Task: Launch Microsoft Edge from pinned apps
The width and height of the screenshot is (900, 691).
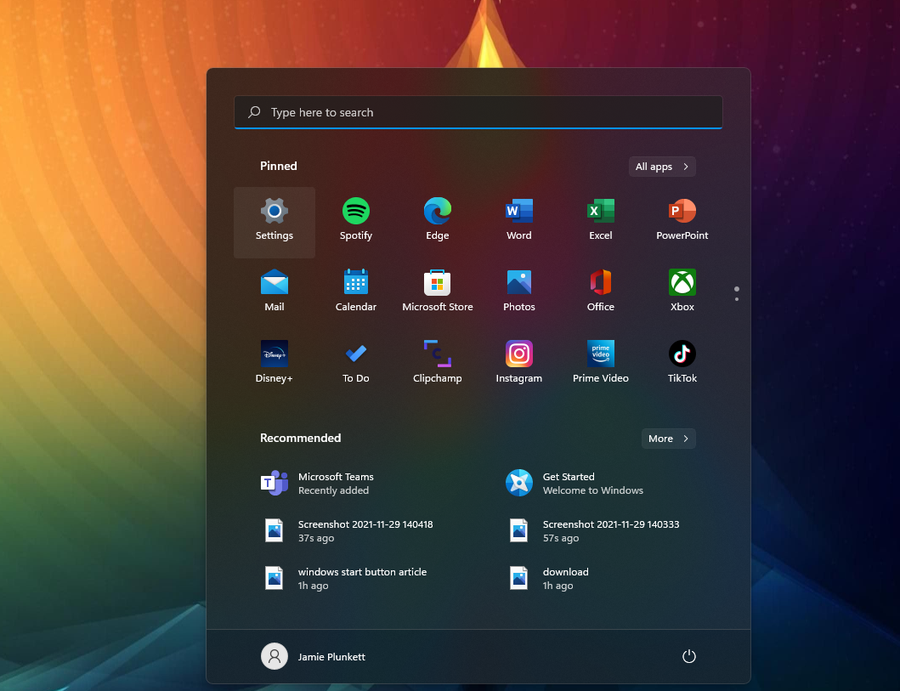Action: click(437, 212)
